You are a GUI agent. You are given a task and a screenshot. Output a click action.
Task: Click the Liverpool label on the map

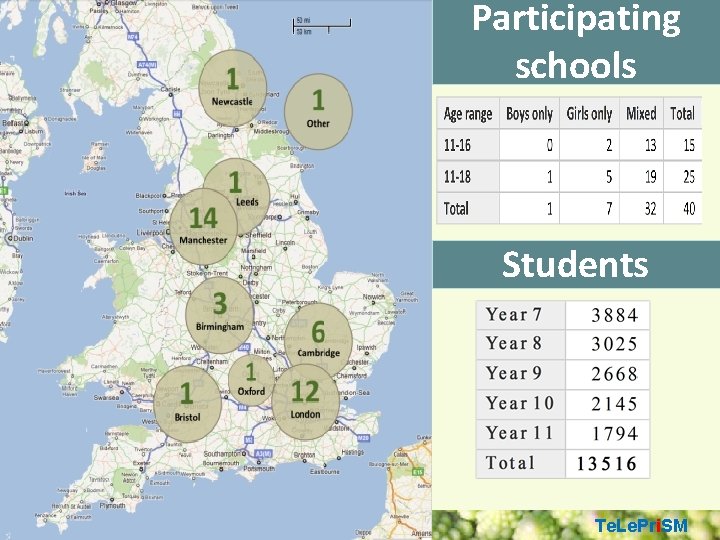click(151, 233)
